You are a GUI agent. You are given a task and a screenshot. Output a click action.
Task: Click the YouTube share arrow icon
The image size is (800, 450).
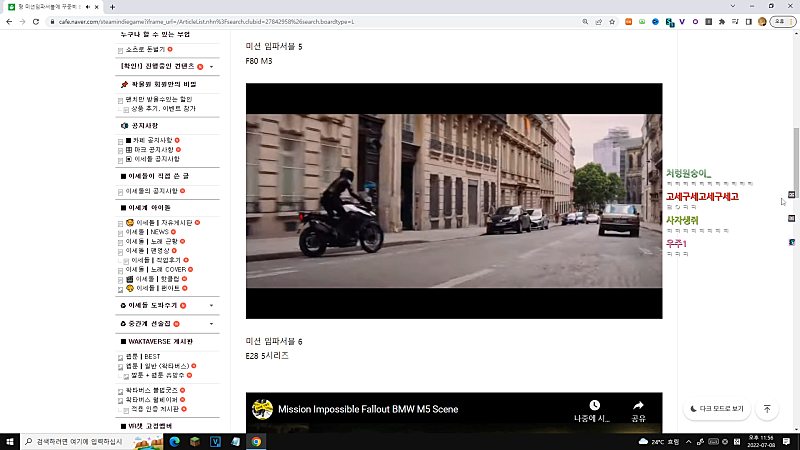[x=638, y=406]
